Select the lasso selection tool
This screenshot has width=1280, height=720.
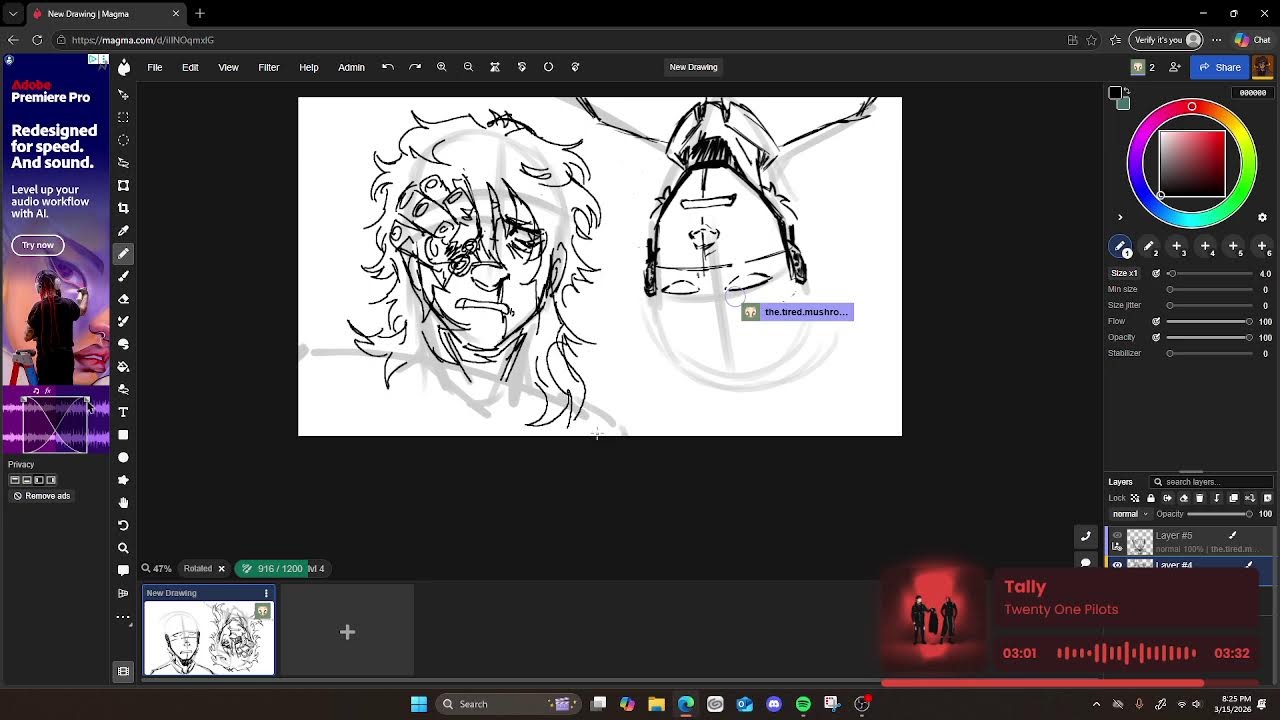[x=123, y=162]
